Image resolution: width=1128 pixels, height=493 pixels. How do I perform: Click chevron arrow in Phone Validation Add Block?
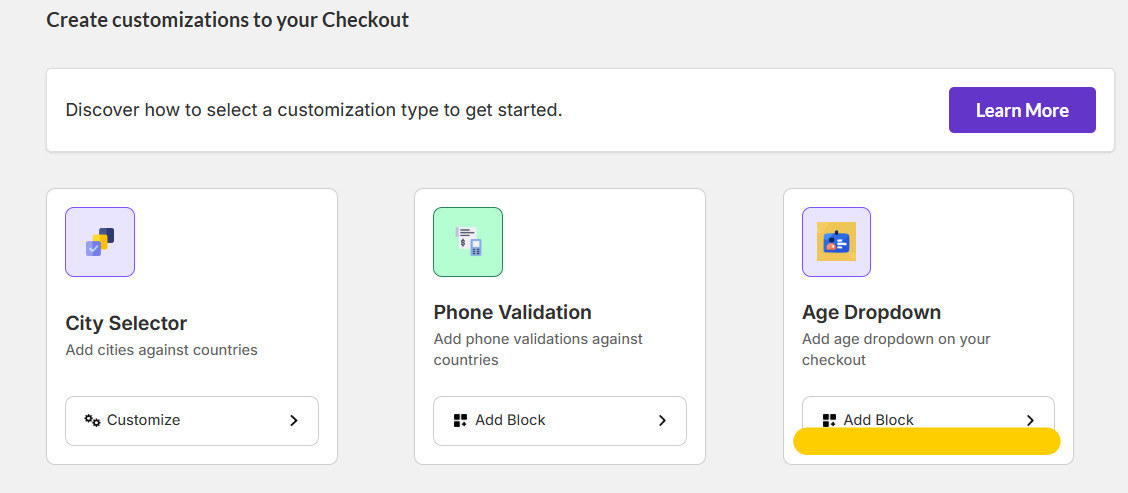pos(662,420)
